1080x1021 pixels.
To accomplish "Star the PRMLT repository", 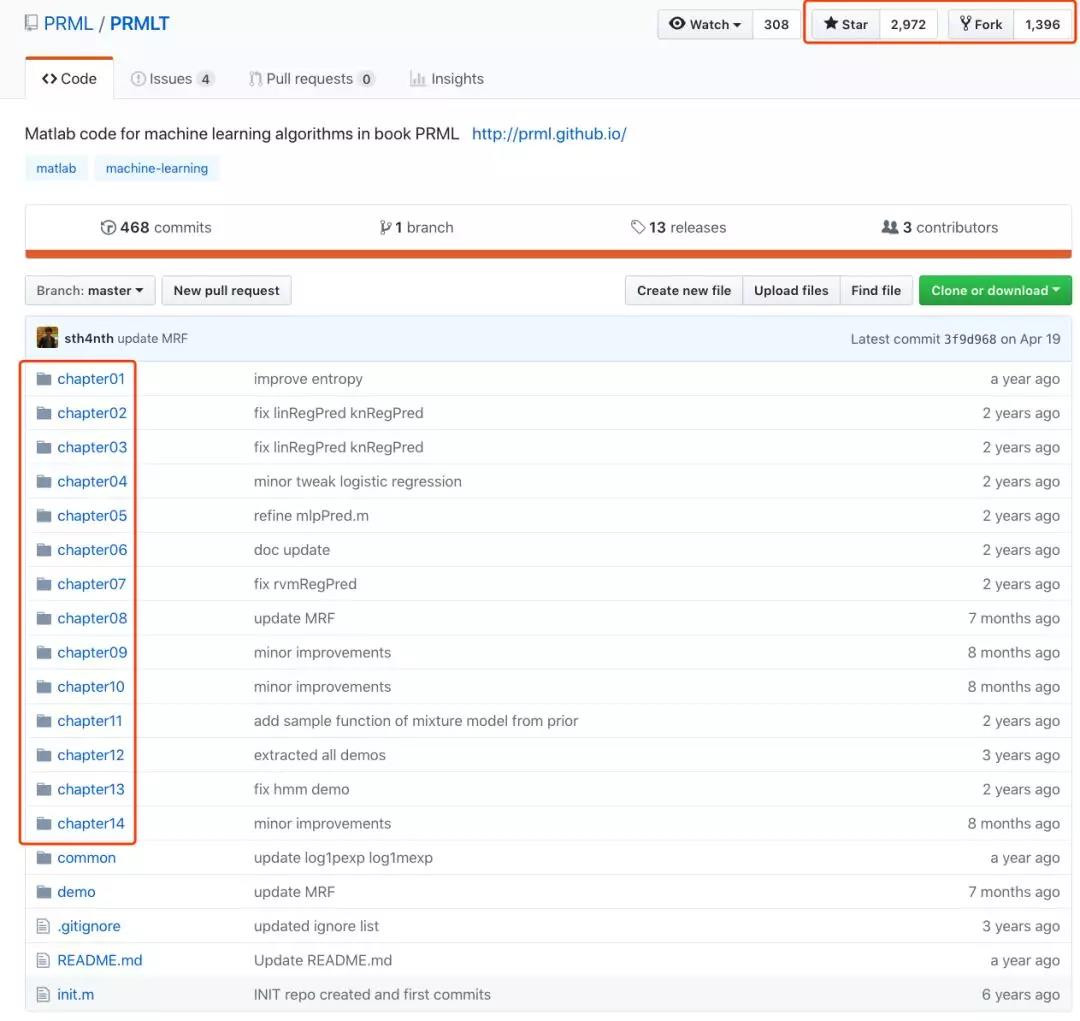I will (x=846, y=24).
